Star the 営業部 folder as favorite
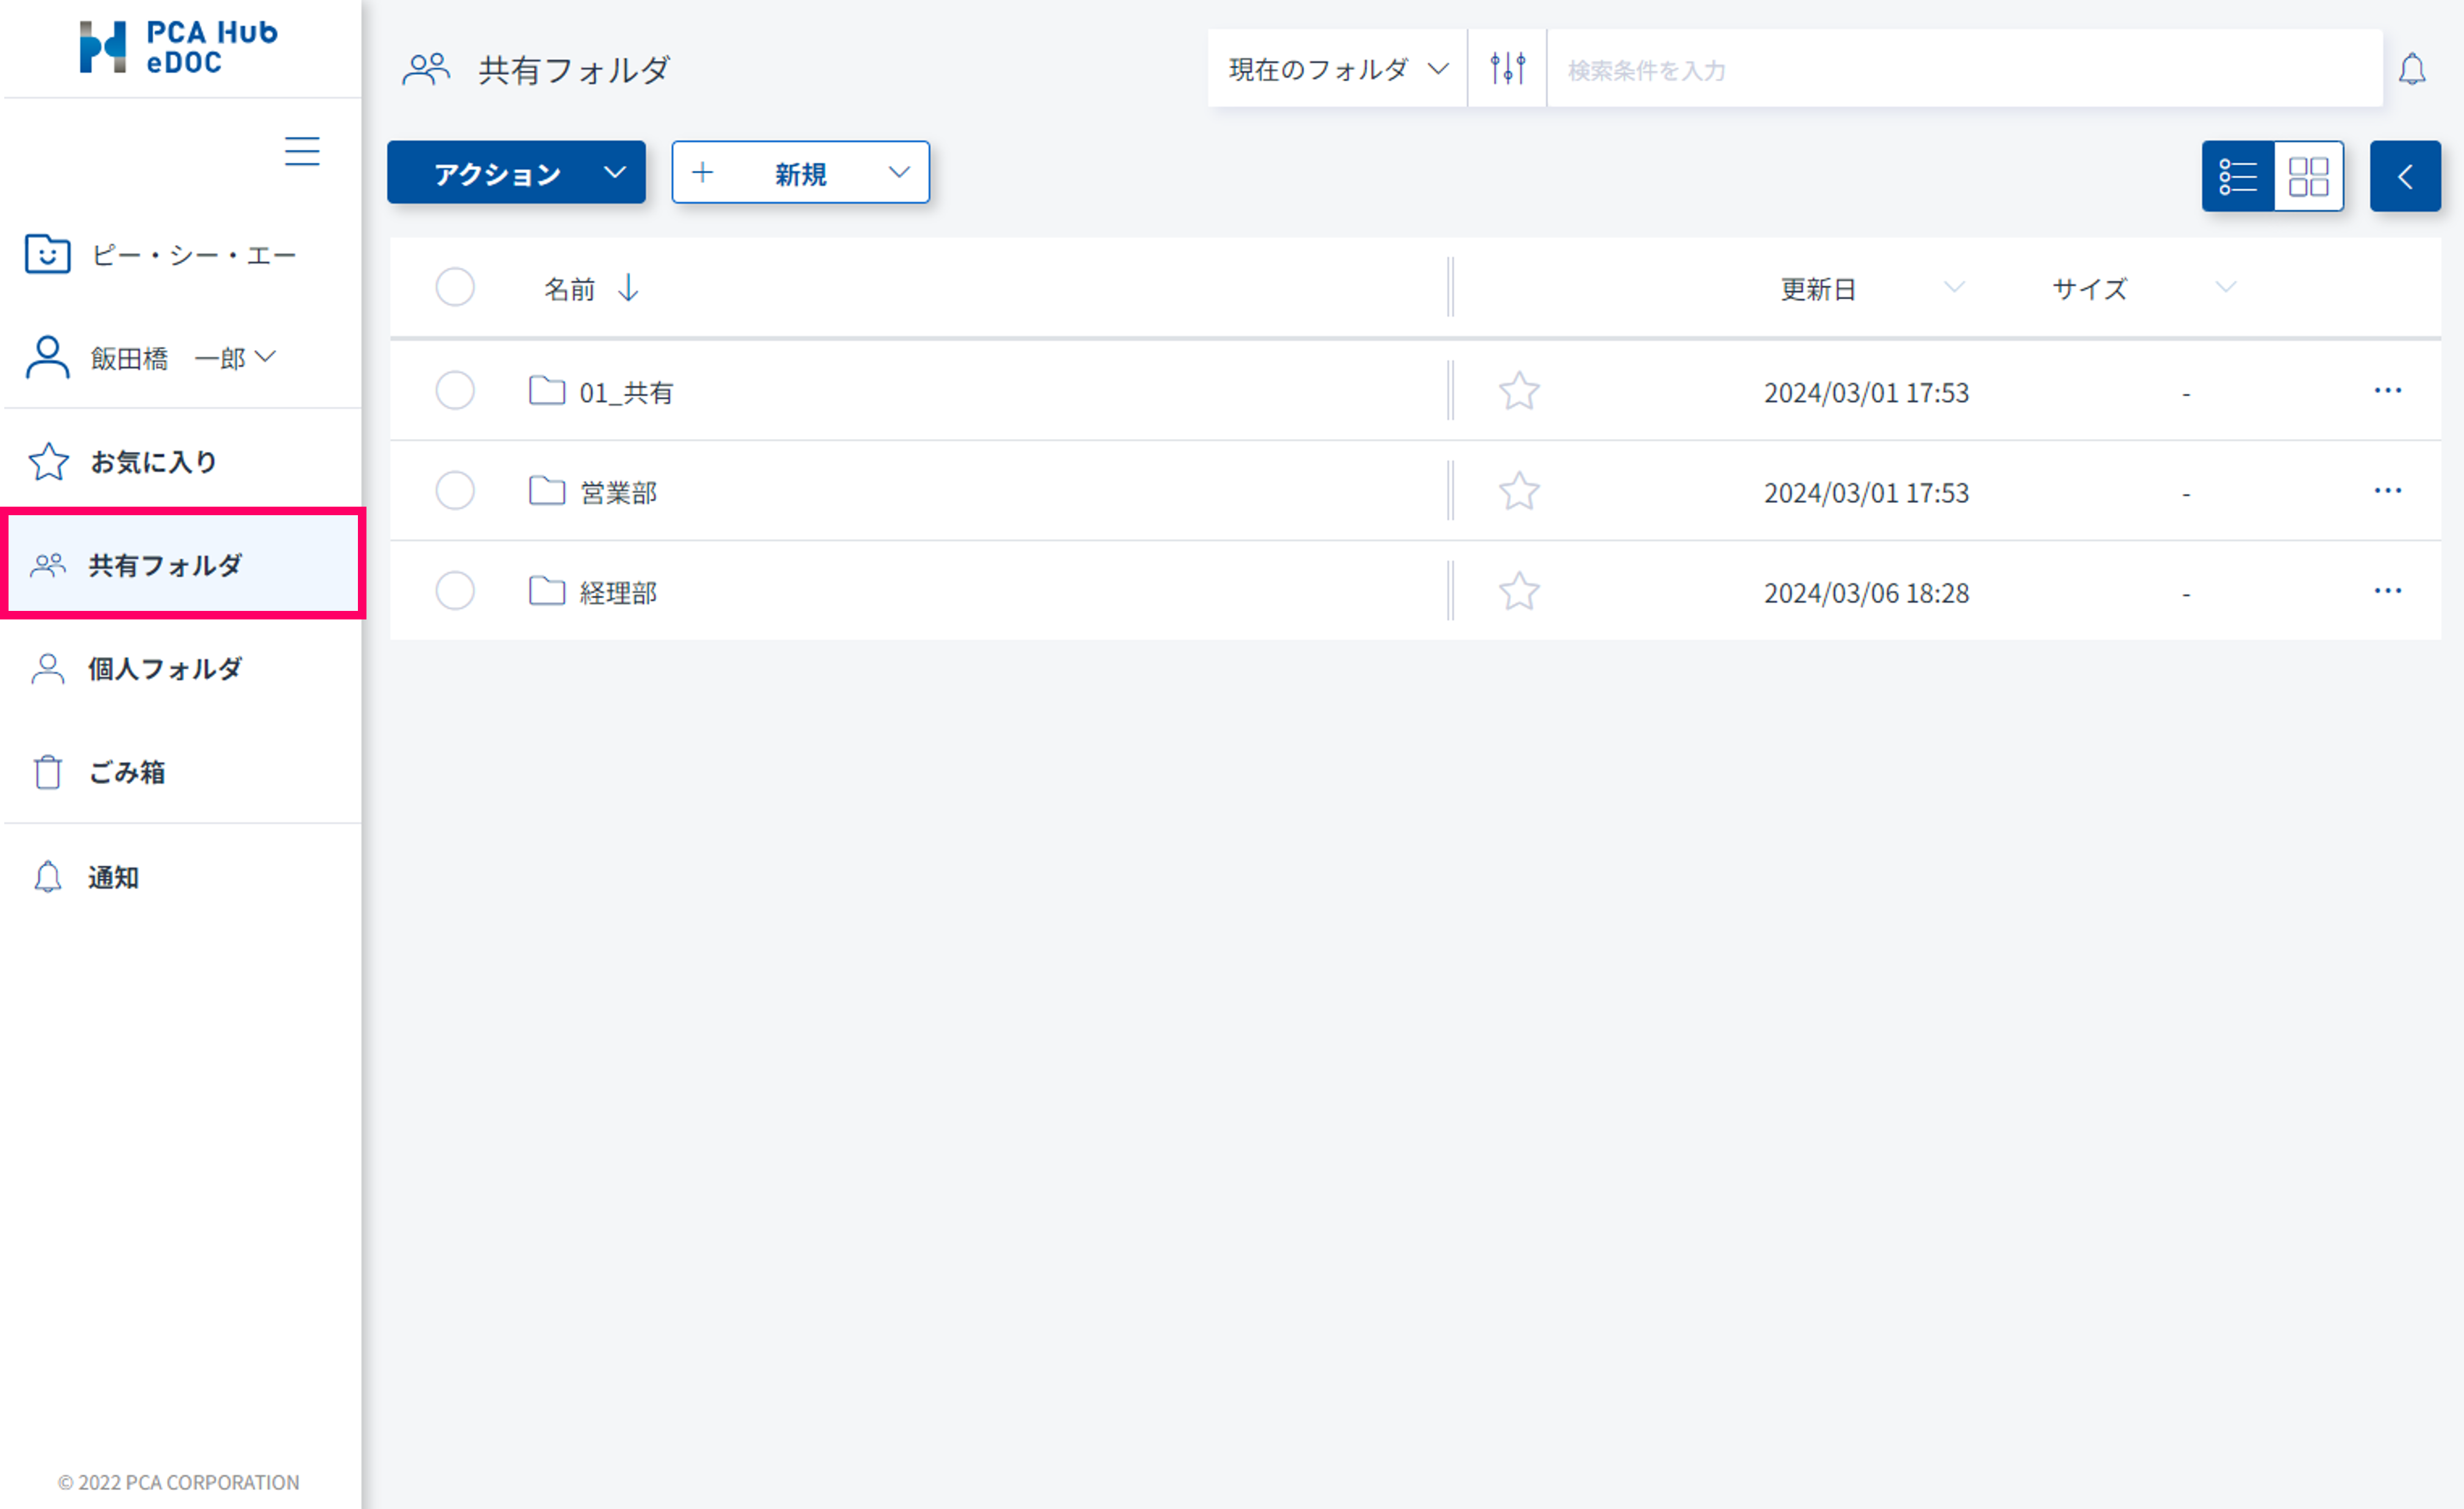 pos(1518,491)
